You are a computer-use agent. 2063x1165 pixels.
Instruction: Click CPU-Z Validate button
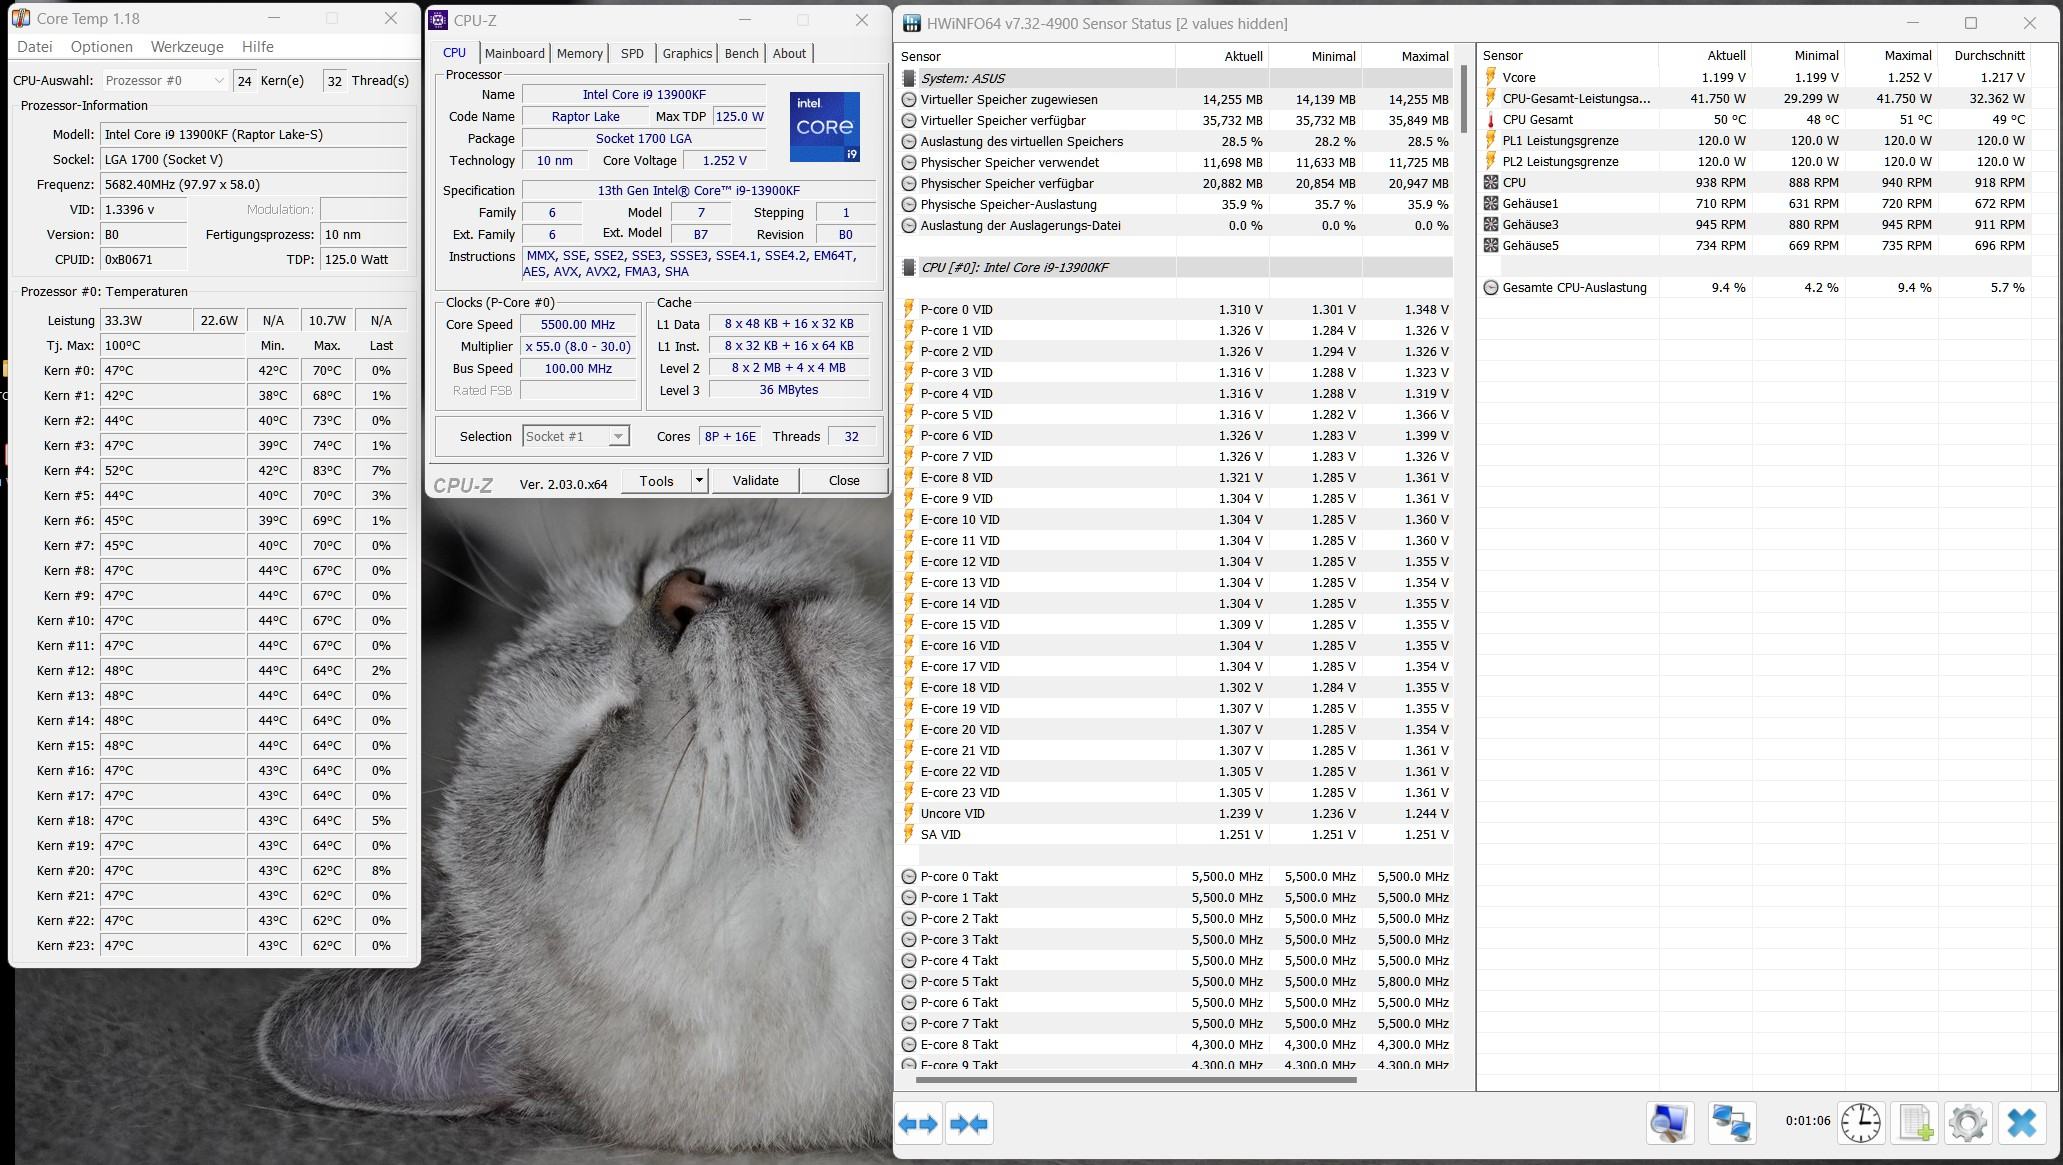tap(756, 481)
